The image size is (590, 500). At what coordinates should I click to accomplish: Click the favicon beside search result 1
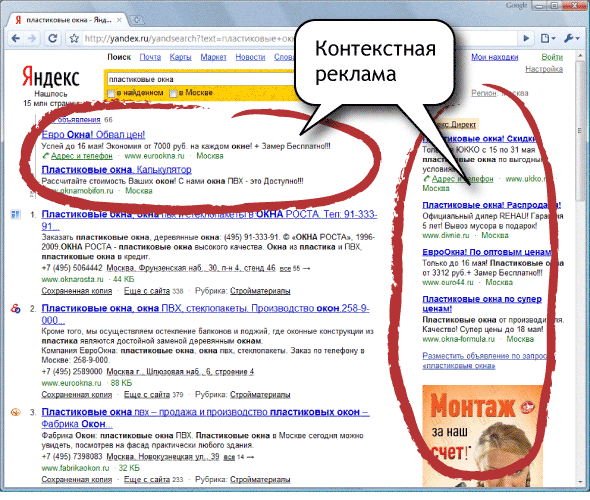(x=15, y=215)
